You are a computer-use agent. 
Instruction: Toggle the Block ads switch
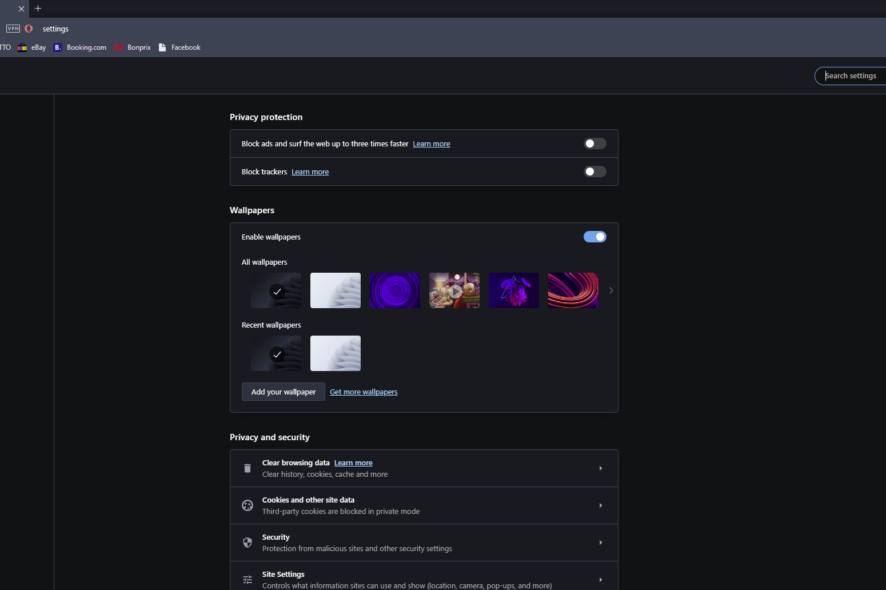594,144
